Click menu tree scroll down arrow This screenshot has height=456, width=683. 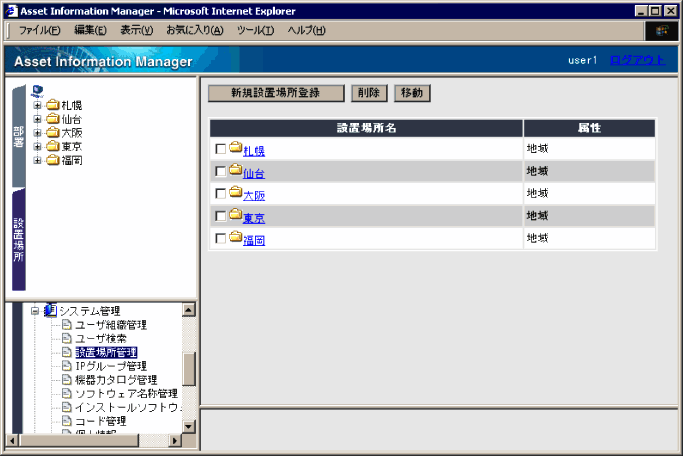coord(189,426)
